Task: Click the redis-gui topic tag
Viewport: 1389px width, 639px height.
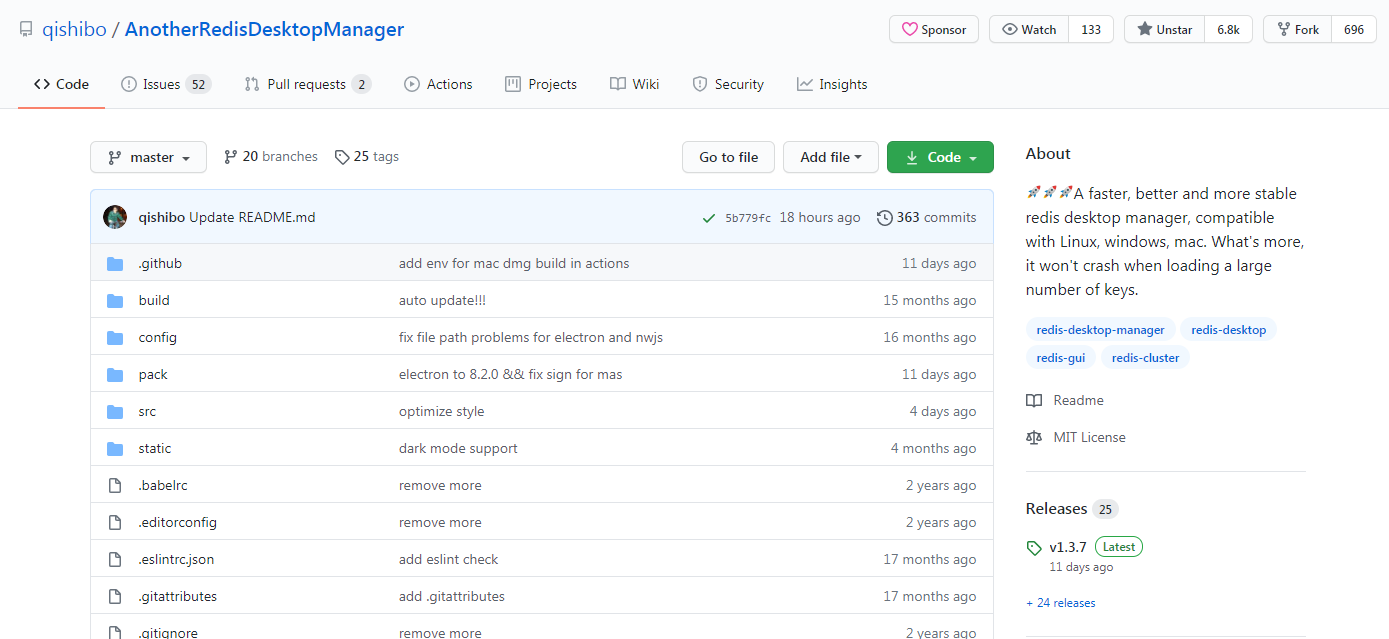Action: click(1061, 358)
